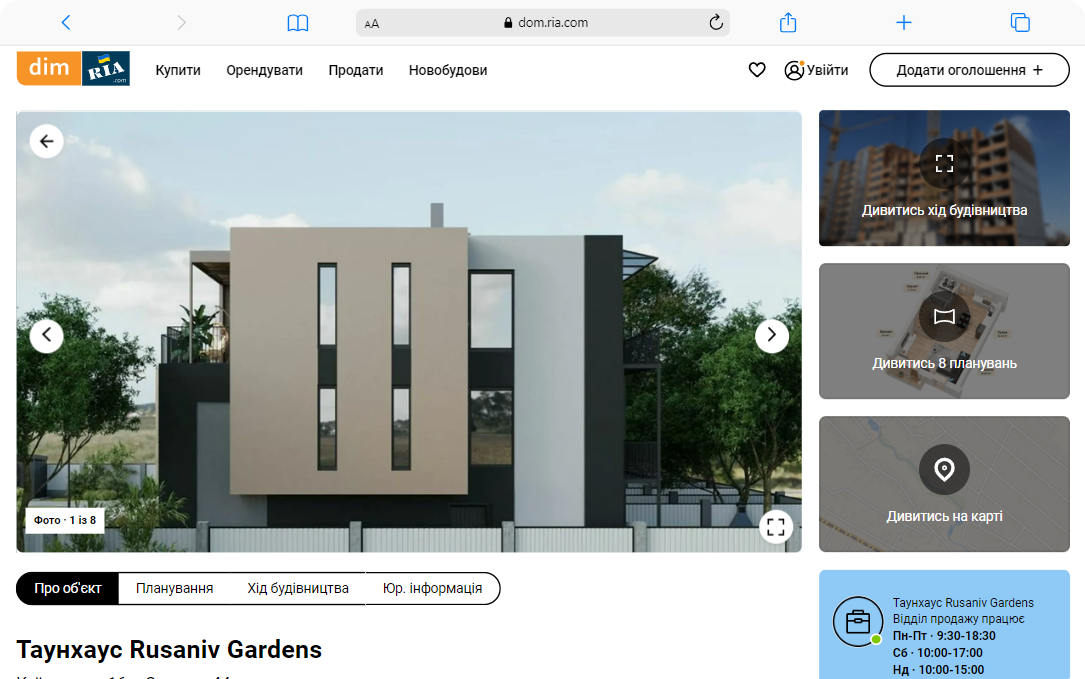Click the Пн-Пт 9:30-18:30 schedule line
Screen dimensions: 1085x679
pos(944,636)
